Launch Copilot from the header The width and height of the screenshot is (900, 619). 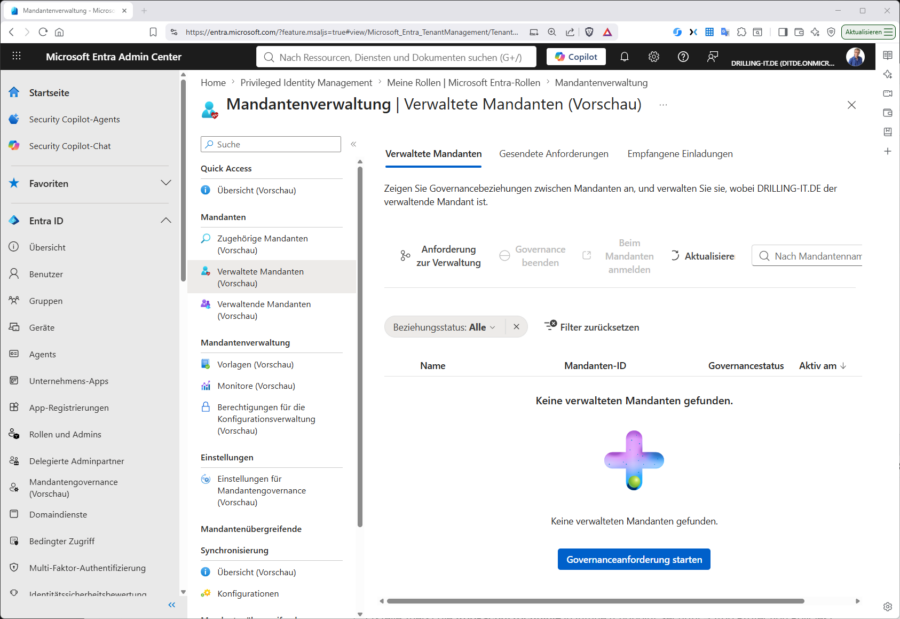(576, 56)
